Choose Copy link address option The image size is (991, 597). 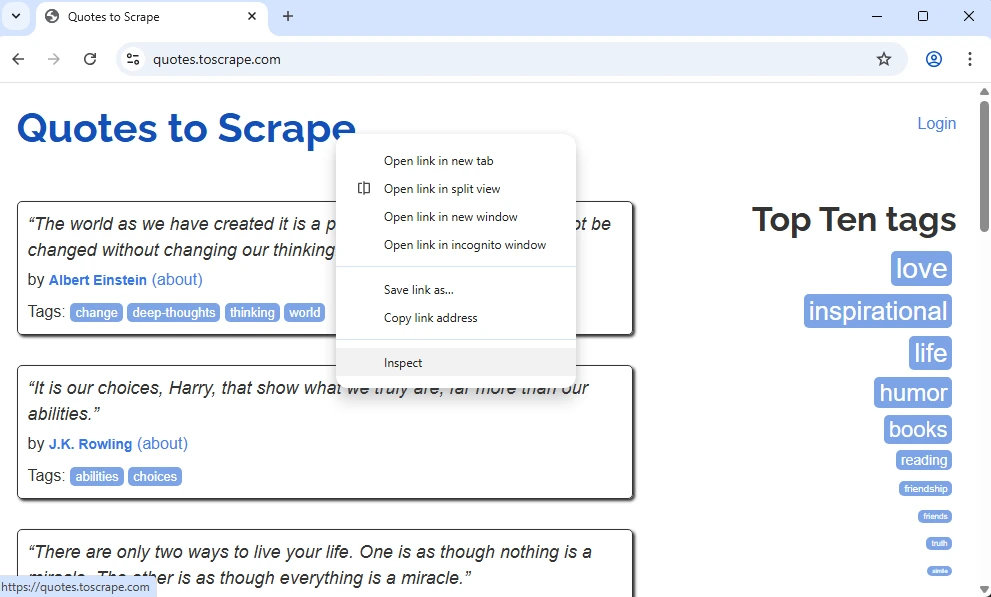coord(430,318)
